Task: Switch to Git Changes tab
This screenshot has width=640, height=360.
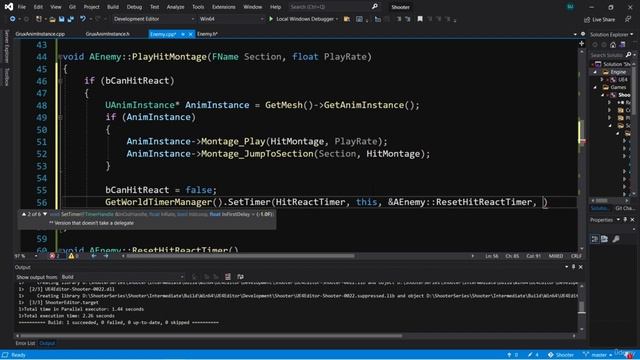Action: click(x=624, y=208)
